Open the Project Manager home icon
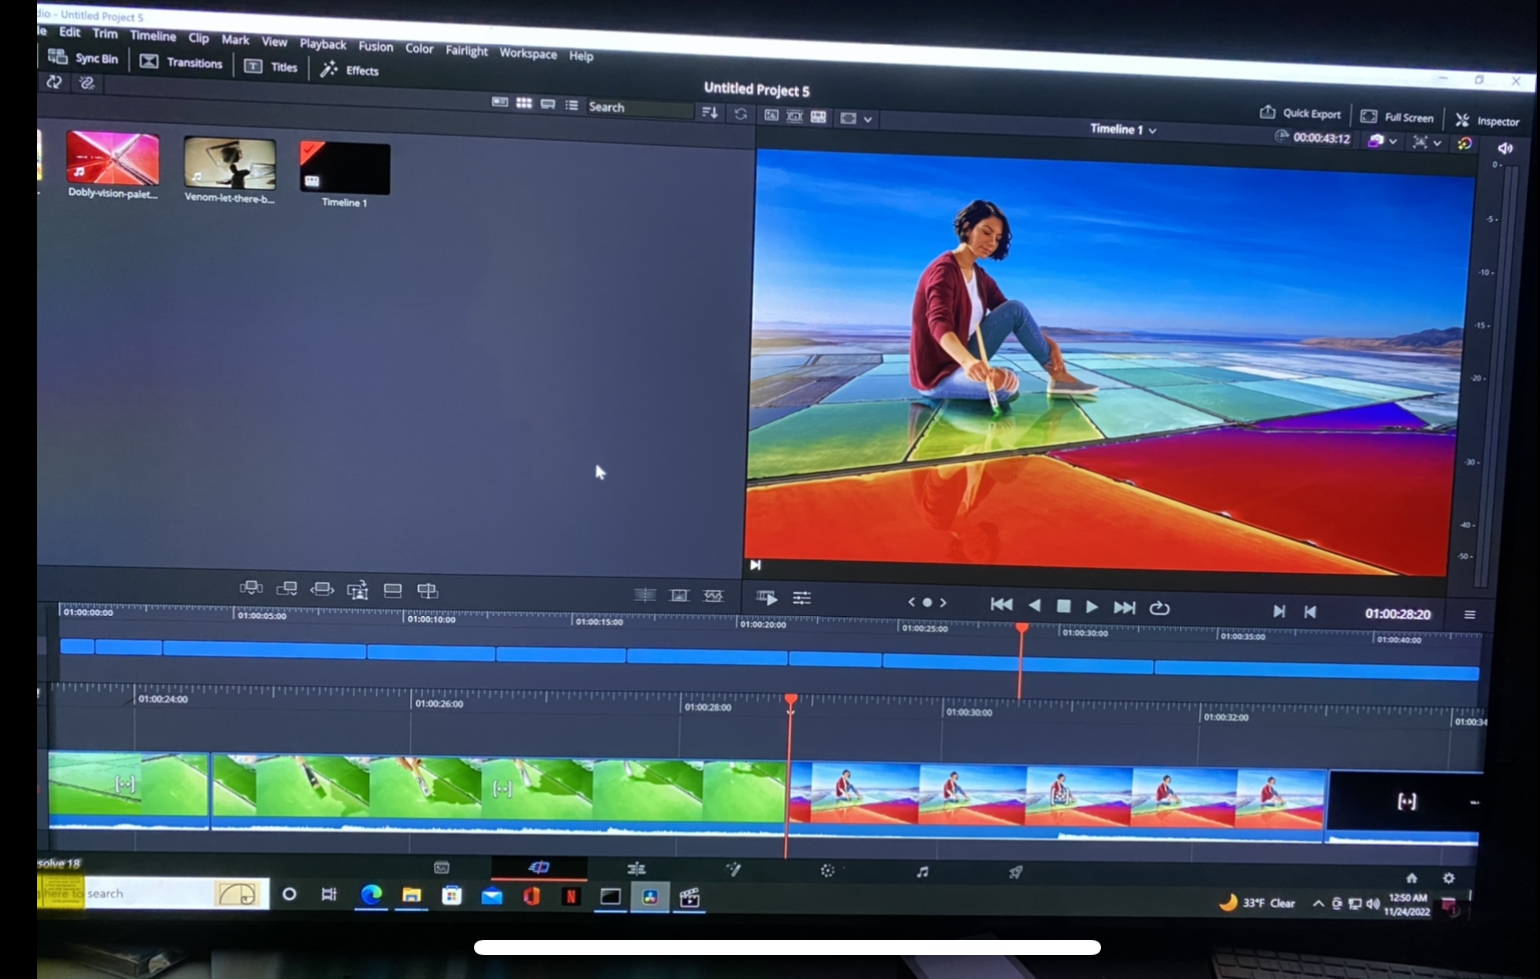1540x979 pixels. click(x=1412, y=878)
